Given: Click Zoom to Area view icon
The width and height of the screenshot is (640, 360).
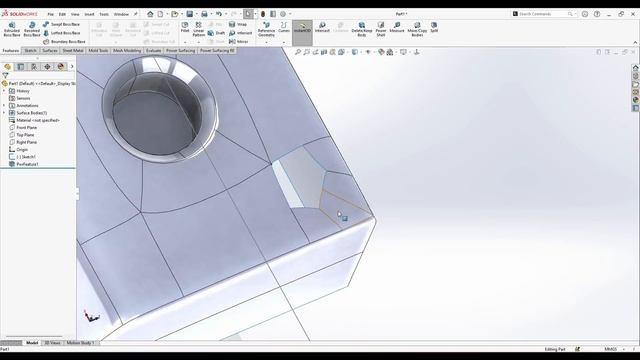Looking at the screenshot, I should [307, 52].
